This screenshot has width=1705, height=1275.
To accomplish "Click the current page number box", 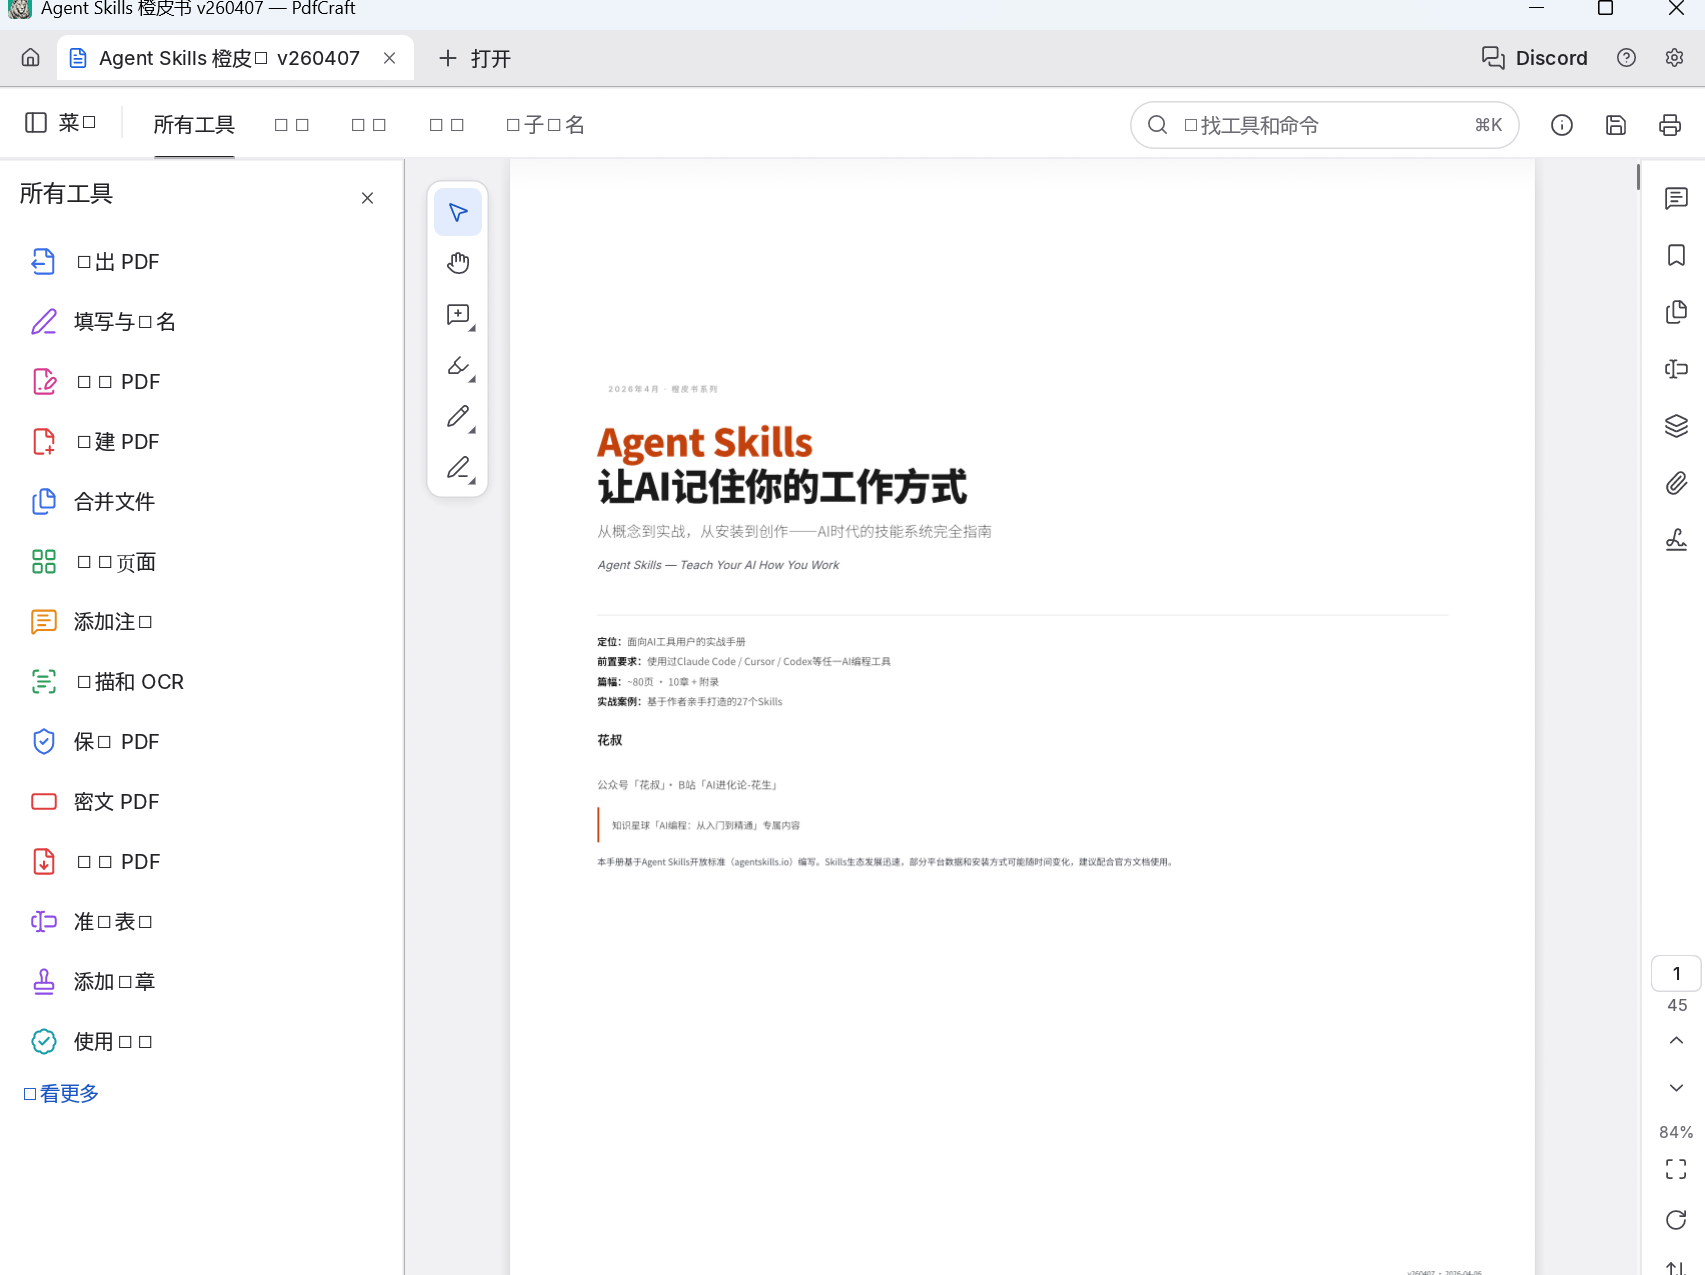I will click(x=1676, y=973).
